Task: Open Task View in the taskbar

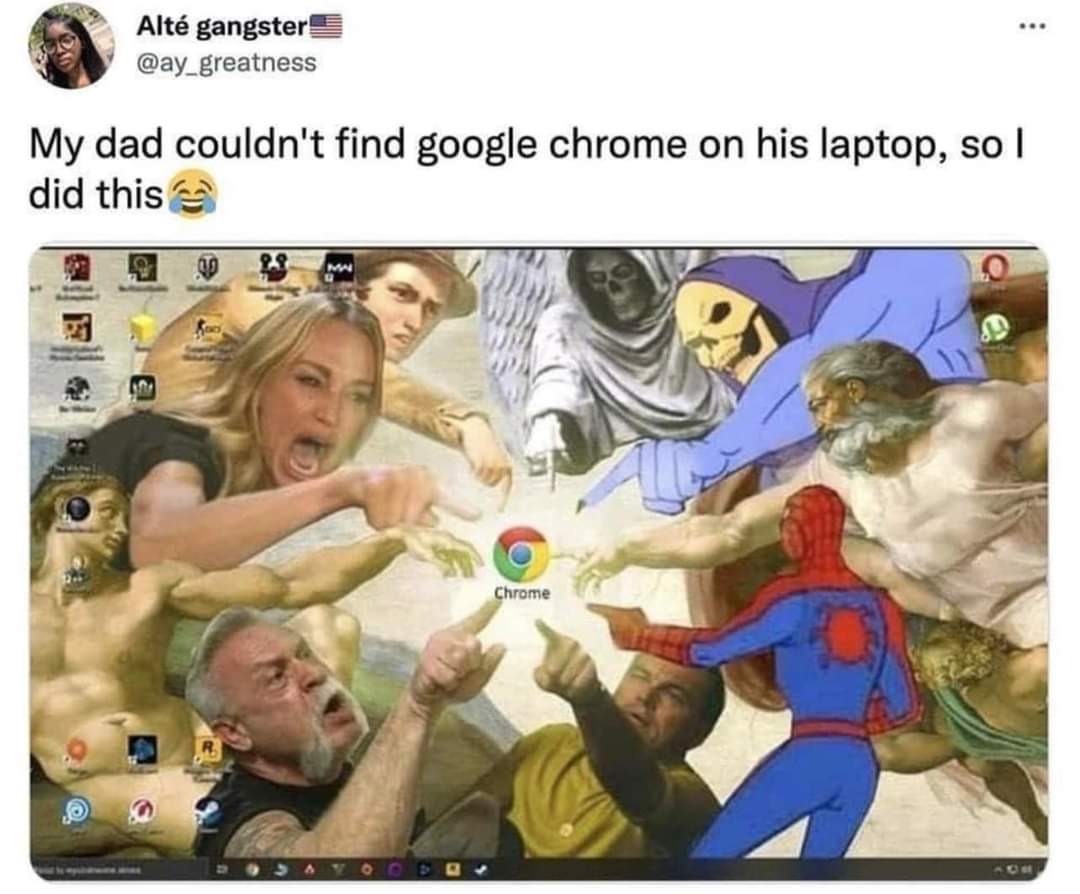Action: pos(223,871)
